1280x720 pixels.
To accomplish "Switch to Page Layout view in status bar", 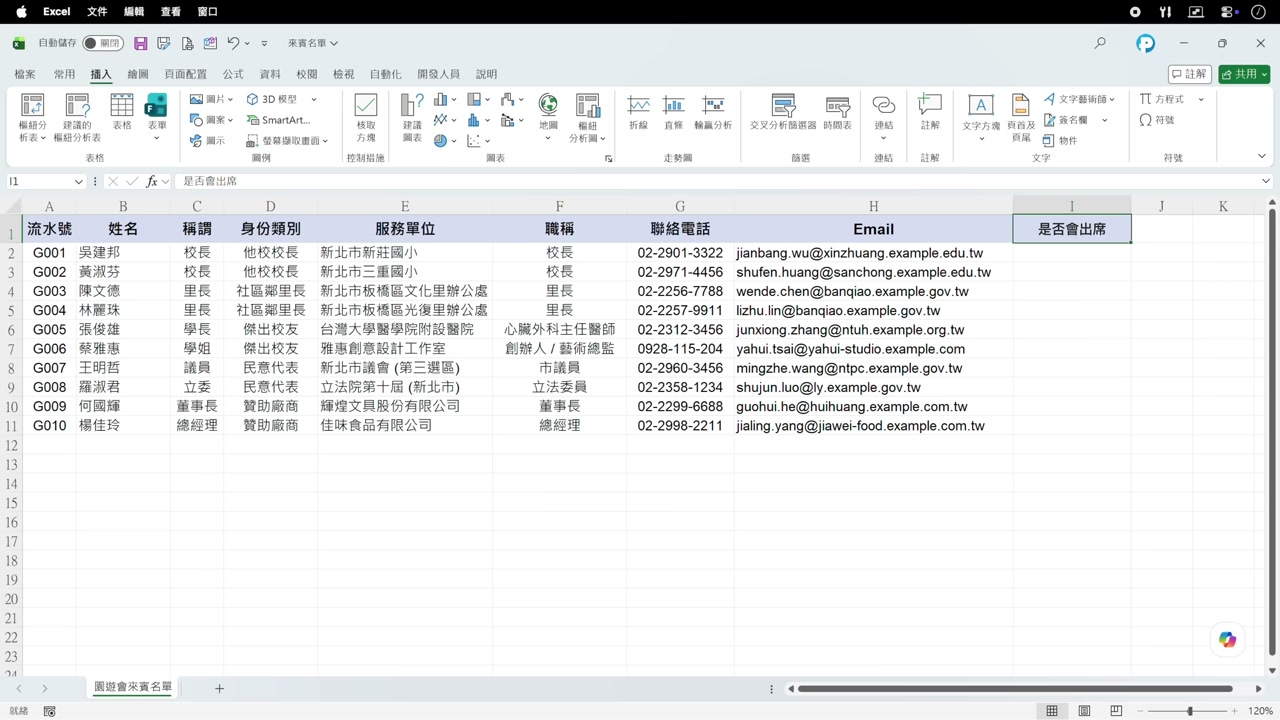I will [1084, 711].
